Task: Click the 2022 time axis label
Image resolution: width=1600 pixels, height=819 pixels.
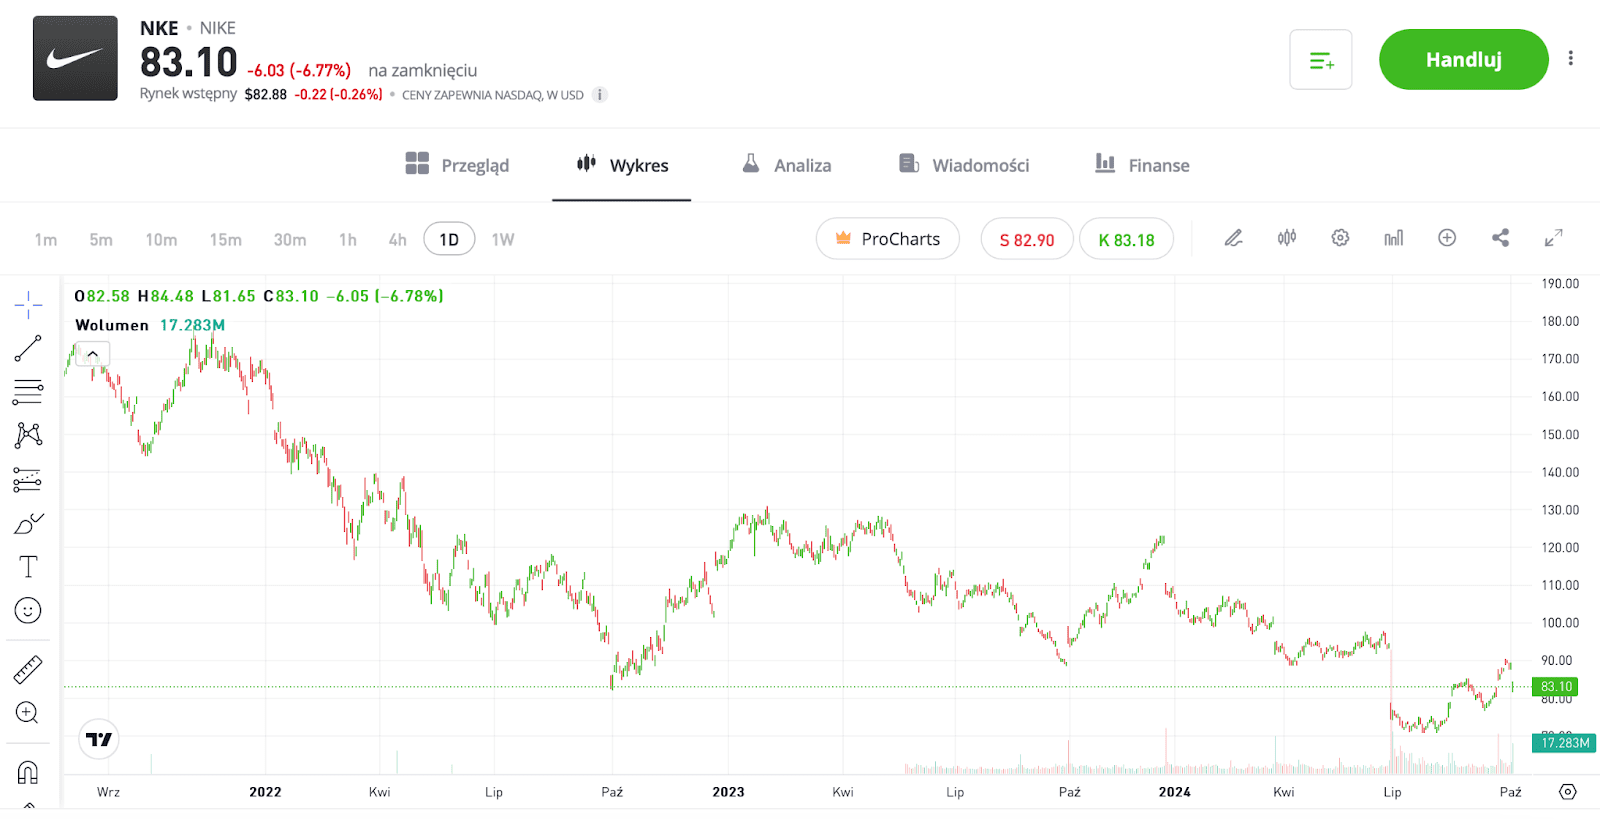Action: coord(265,792)
